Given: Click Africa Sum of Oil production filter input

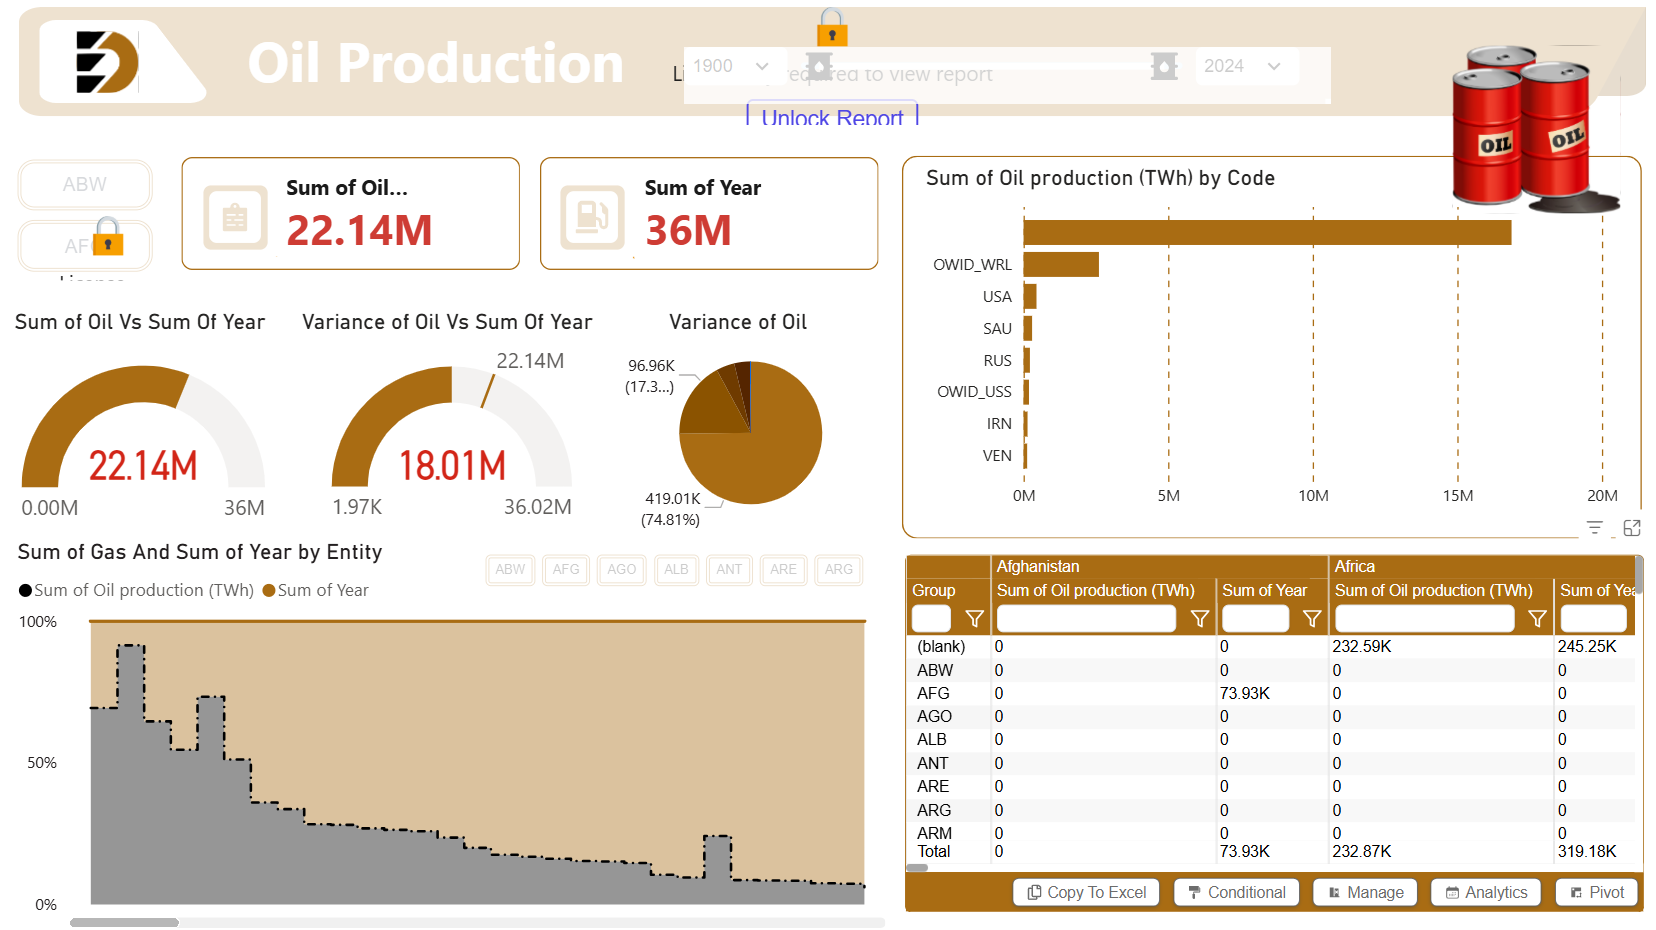Looking at the screenshot, I should point(1424,619).
